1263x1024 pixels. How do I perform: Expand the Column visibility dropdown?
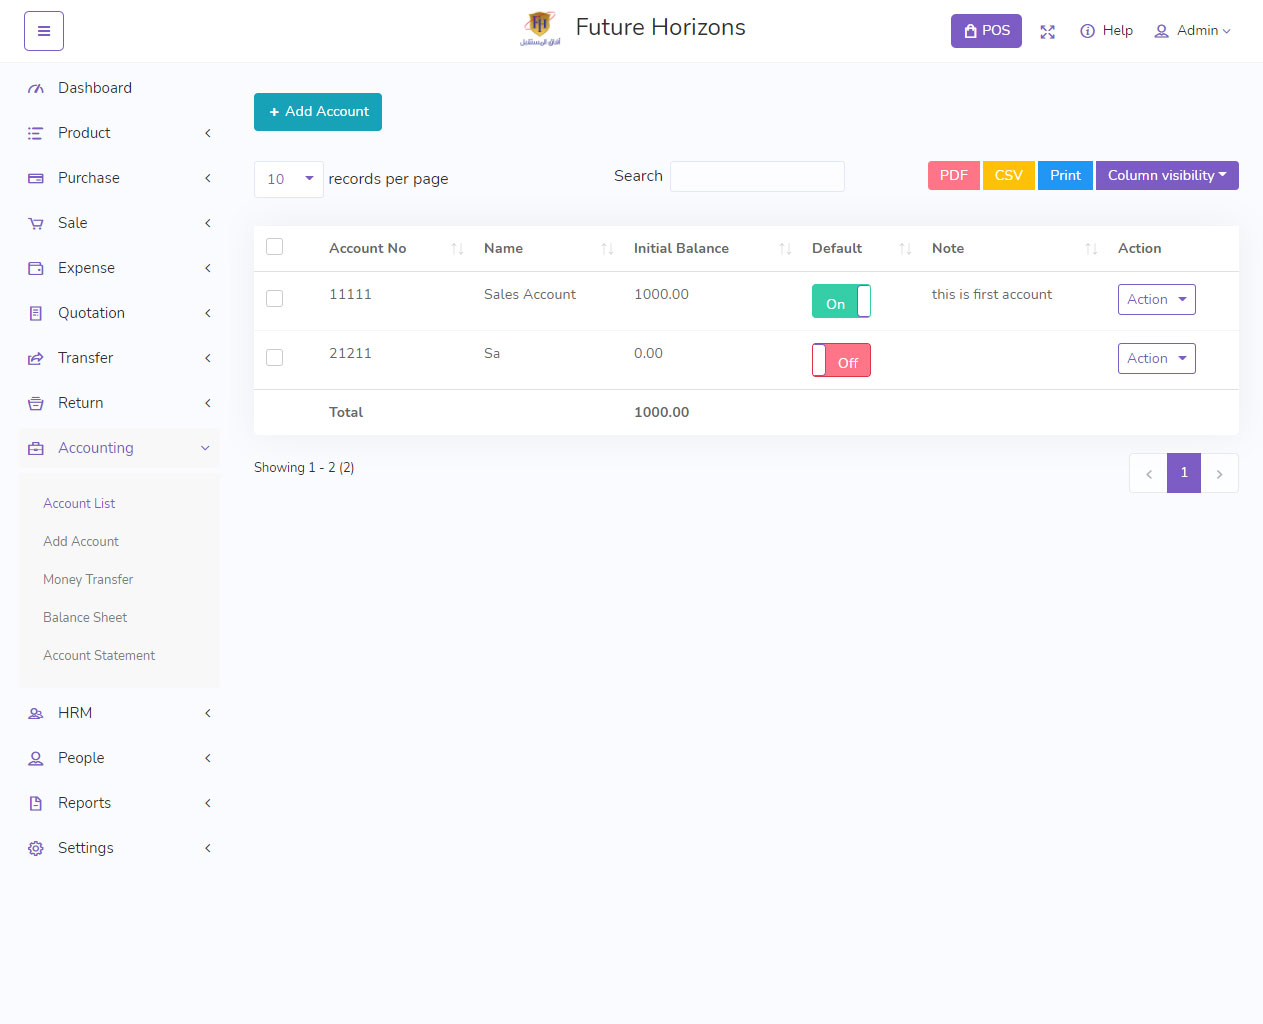point(1166,176)
